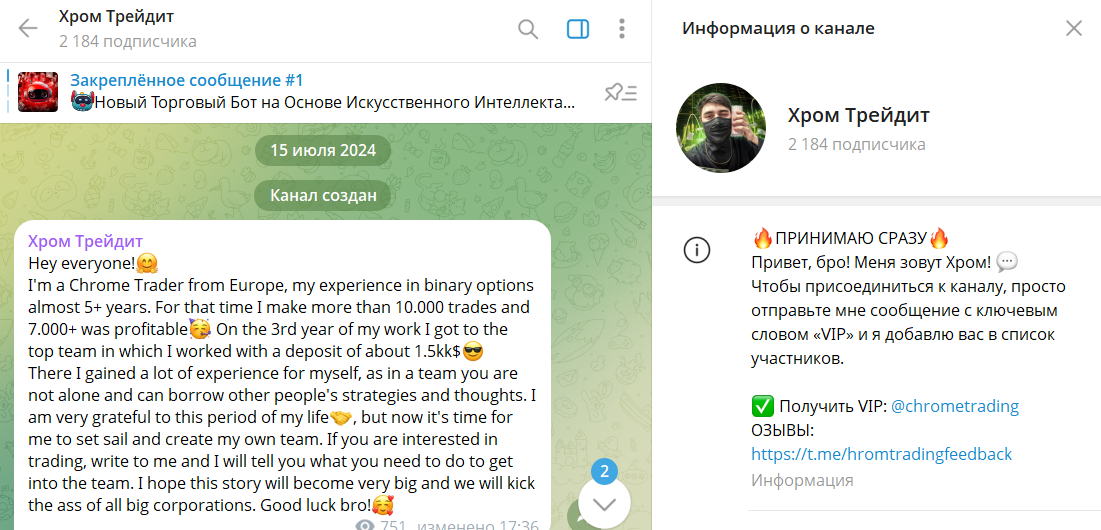Viewport: 1101px width, 530px height.
Task: Click the 2 184 подписчика header subtitle
Action: click(128, 41)
